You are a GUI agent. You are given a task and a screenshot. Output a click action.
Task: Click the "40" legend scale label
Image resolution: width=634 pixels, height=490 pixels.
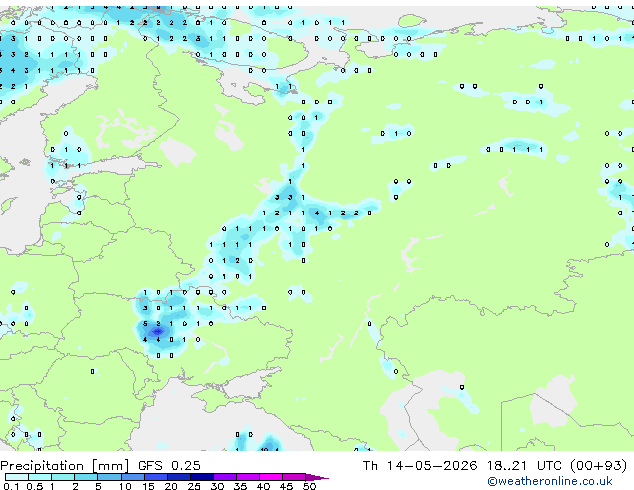[263, 486]
